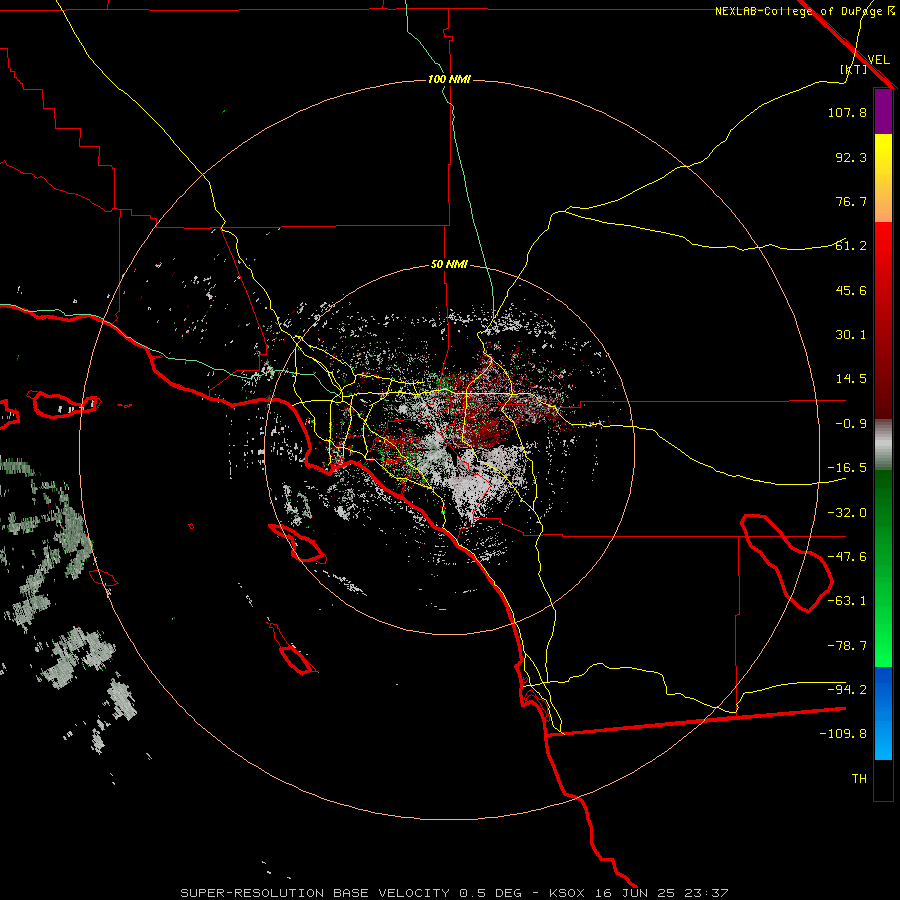Click the gray near-zero segment of the color bar

tap(883, 444)
